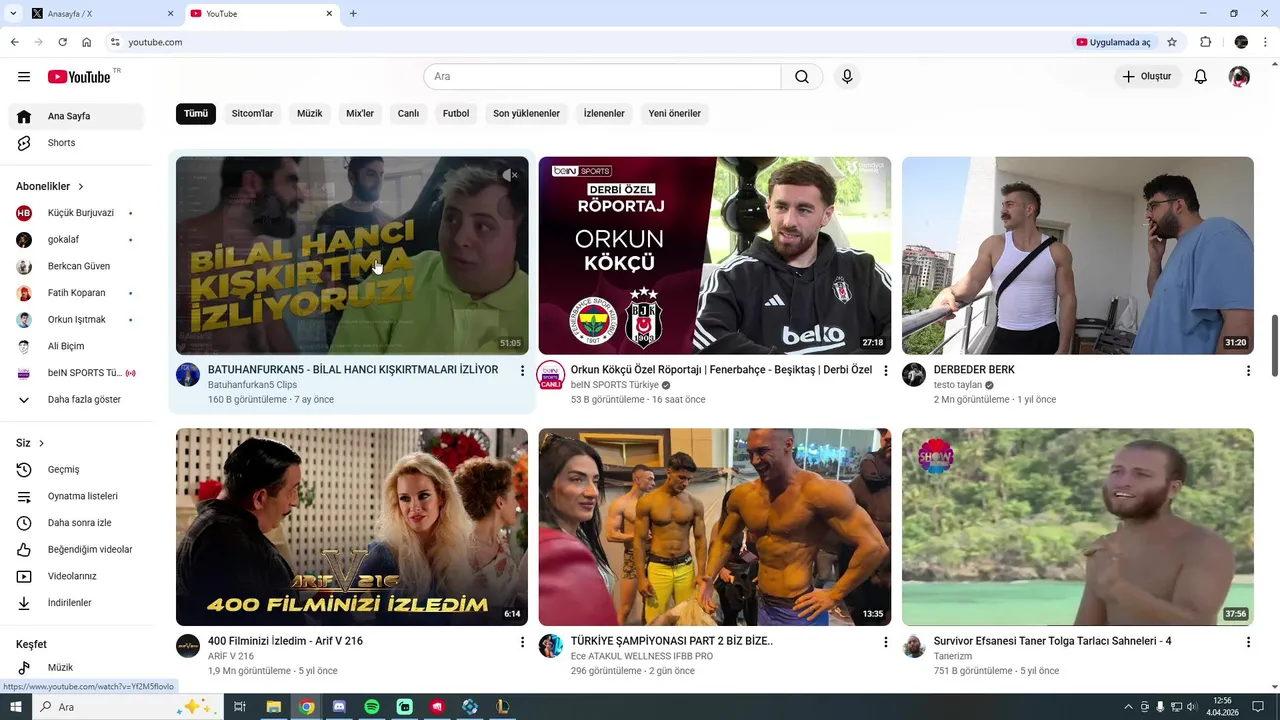Open Windows Start menu

pos(15,707)
